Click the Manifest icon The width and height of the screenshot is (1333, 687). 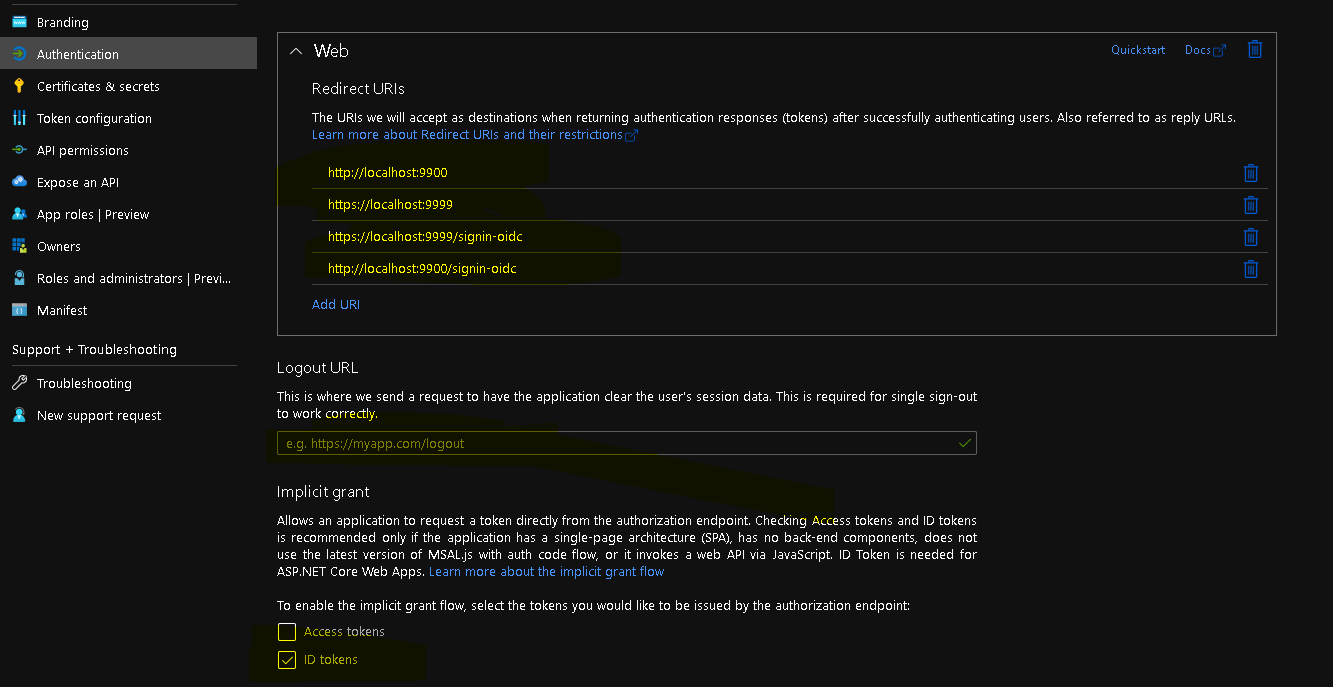point(19,310)
